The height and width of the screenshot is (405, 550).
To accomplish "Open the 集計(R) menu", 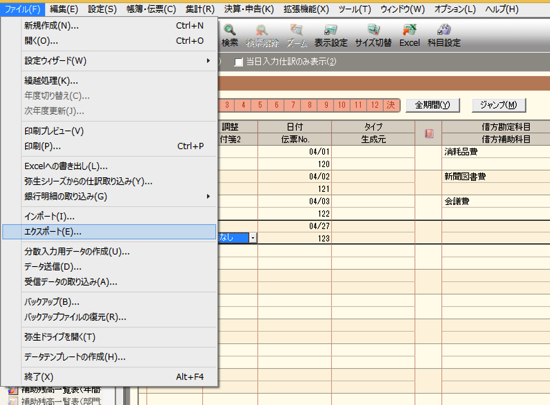I will [x=200, y=9].
